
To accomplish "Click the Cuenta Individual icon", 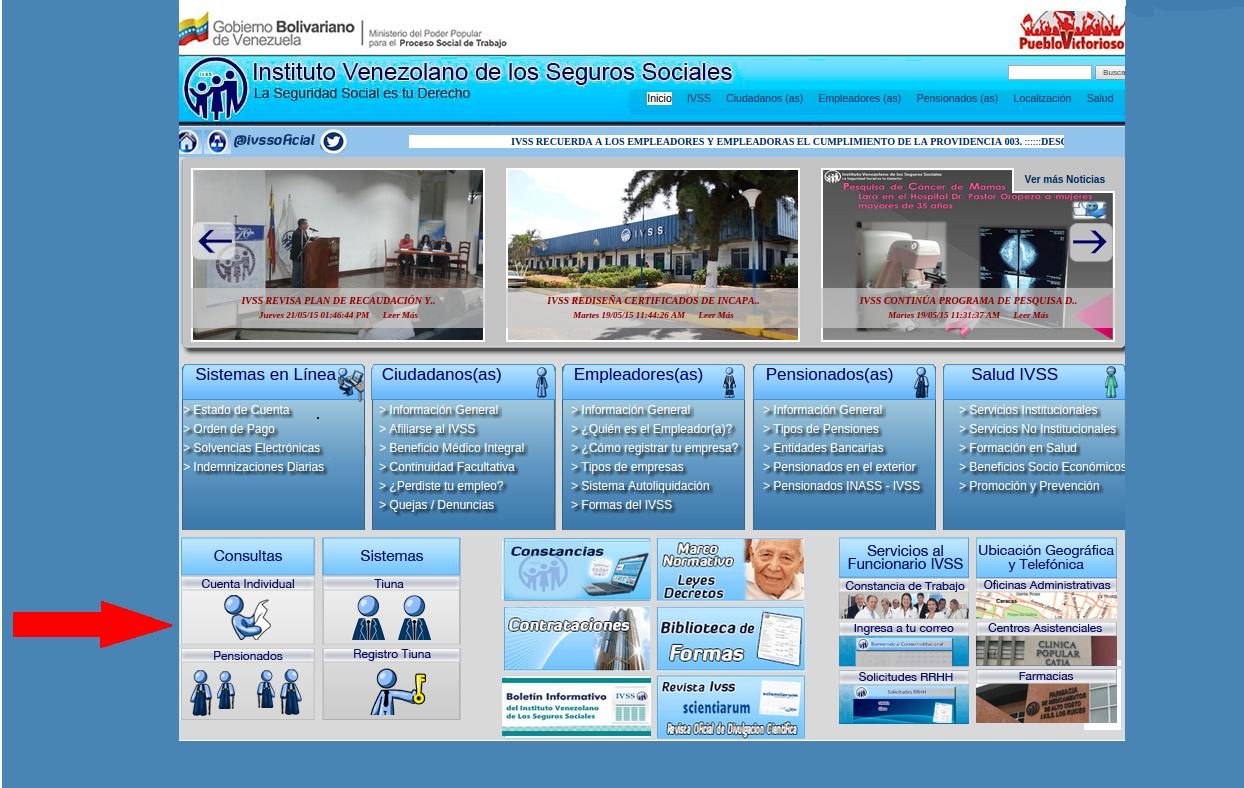I will coord(247,617).
